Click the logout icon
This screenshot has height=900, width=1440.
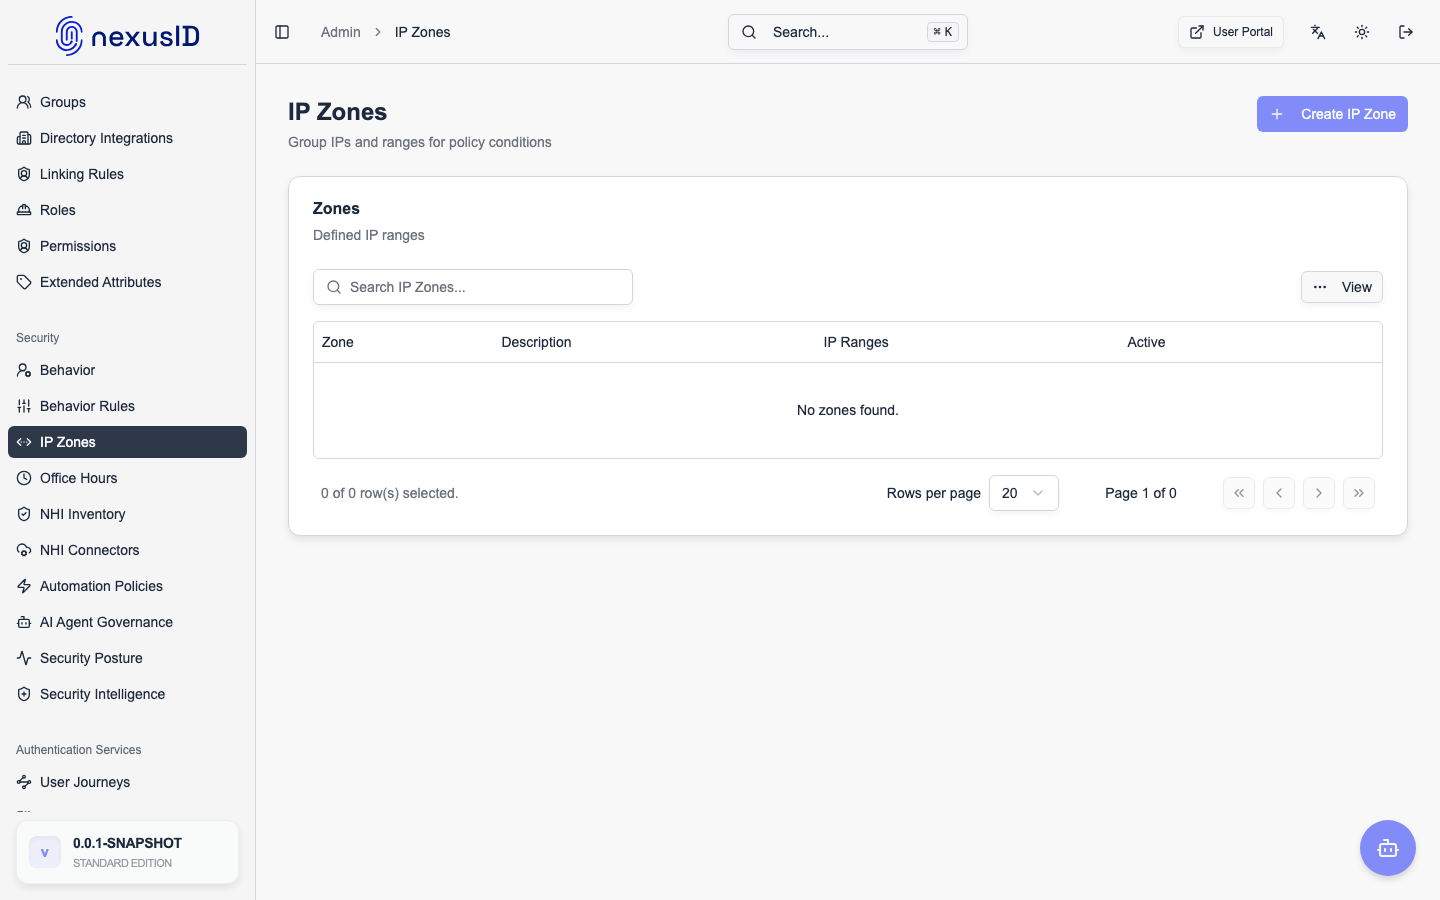tap(1406, 32)
